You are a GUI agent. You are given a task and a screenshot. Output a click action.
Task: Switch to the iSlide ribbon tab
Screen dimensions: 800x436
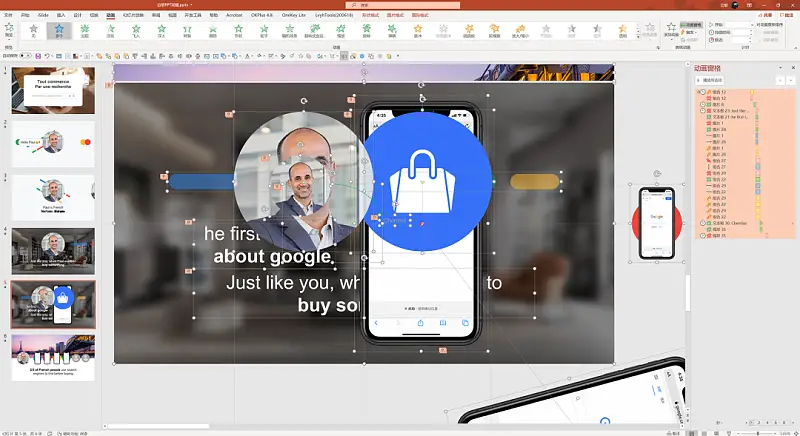pyautogui.click(x=43, y=15)
